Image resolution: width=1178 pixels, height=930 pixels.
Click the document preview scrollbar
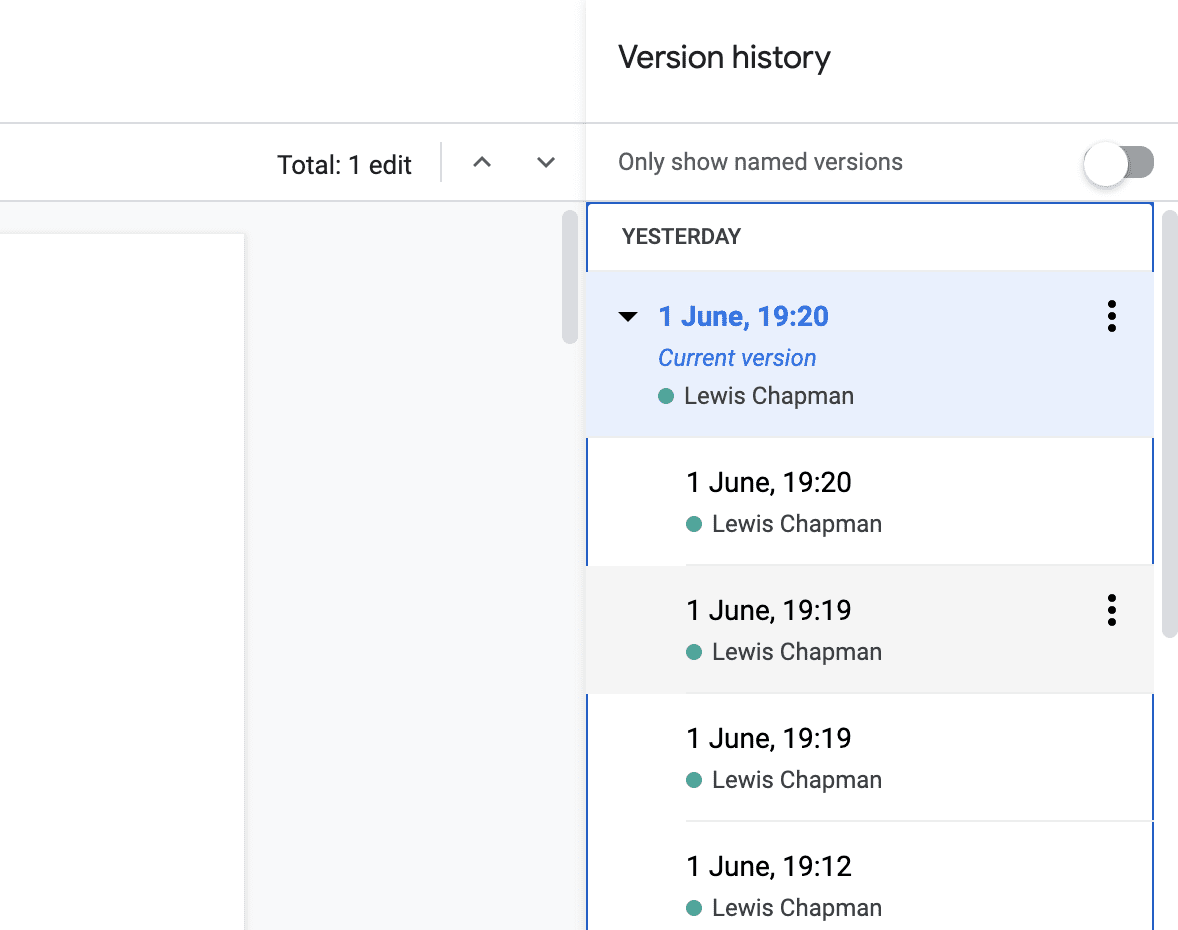[570, 277]
